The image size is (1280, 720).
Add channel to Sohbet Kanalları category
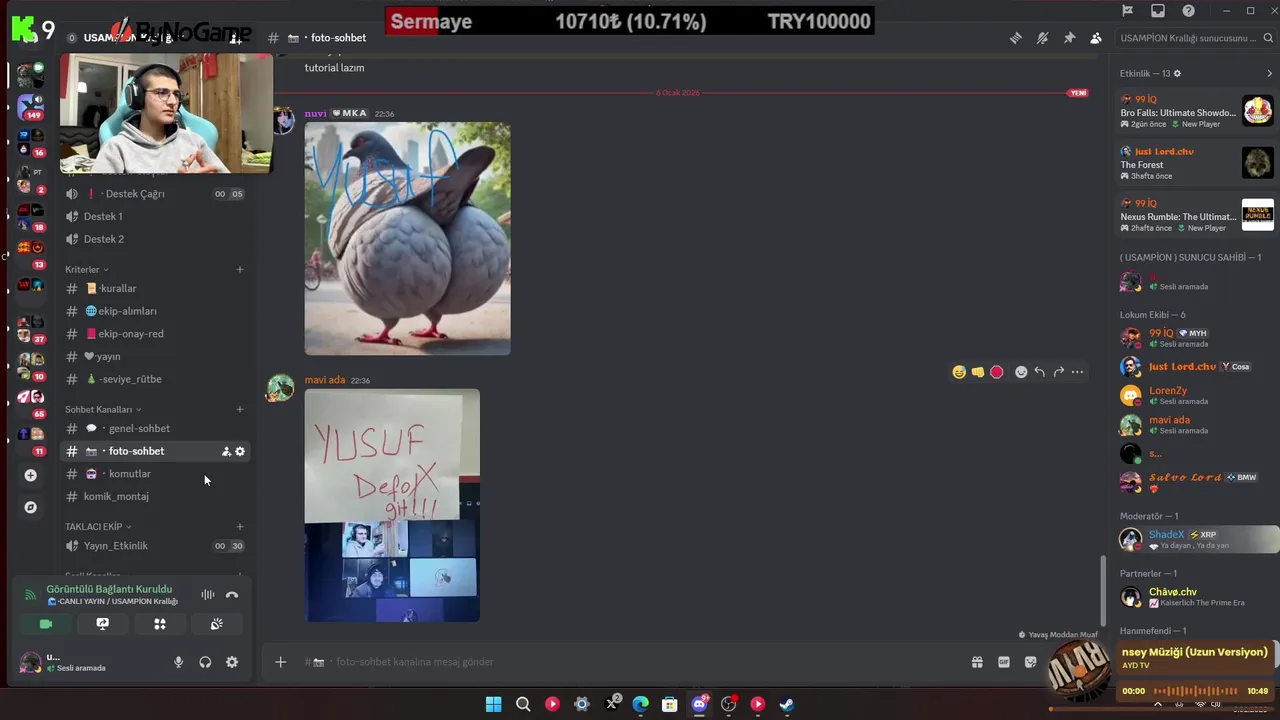(x=240, y=409)
